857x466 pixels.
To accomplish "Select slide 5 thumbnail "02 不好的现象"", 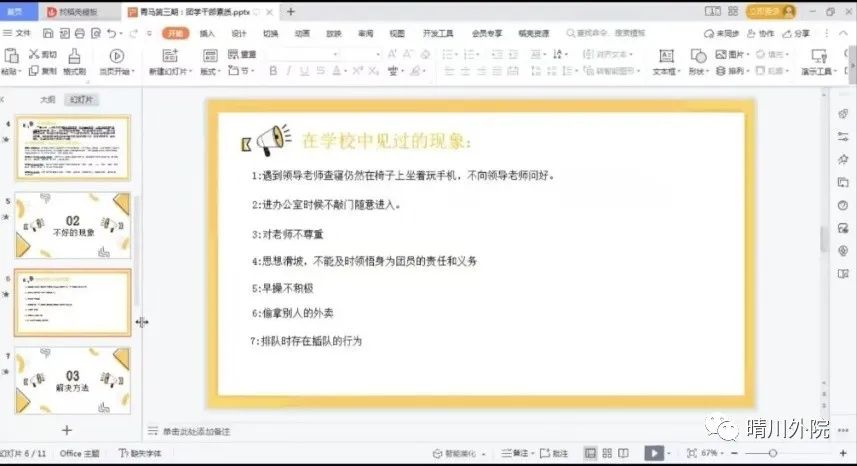I will click(72, 225).
